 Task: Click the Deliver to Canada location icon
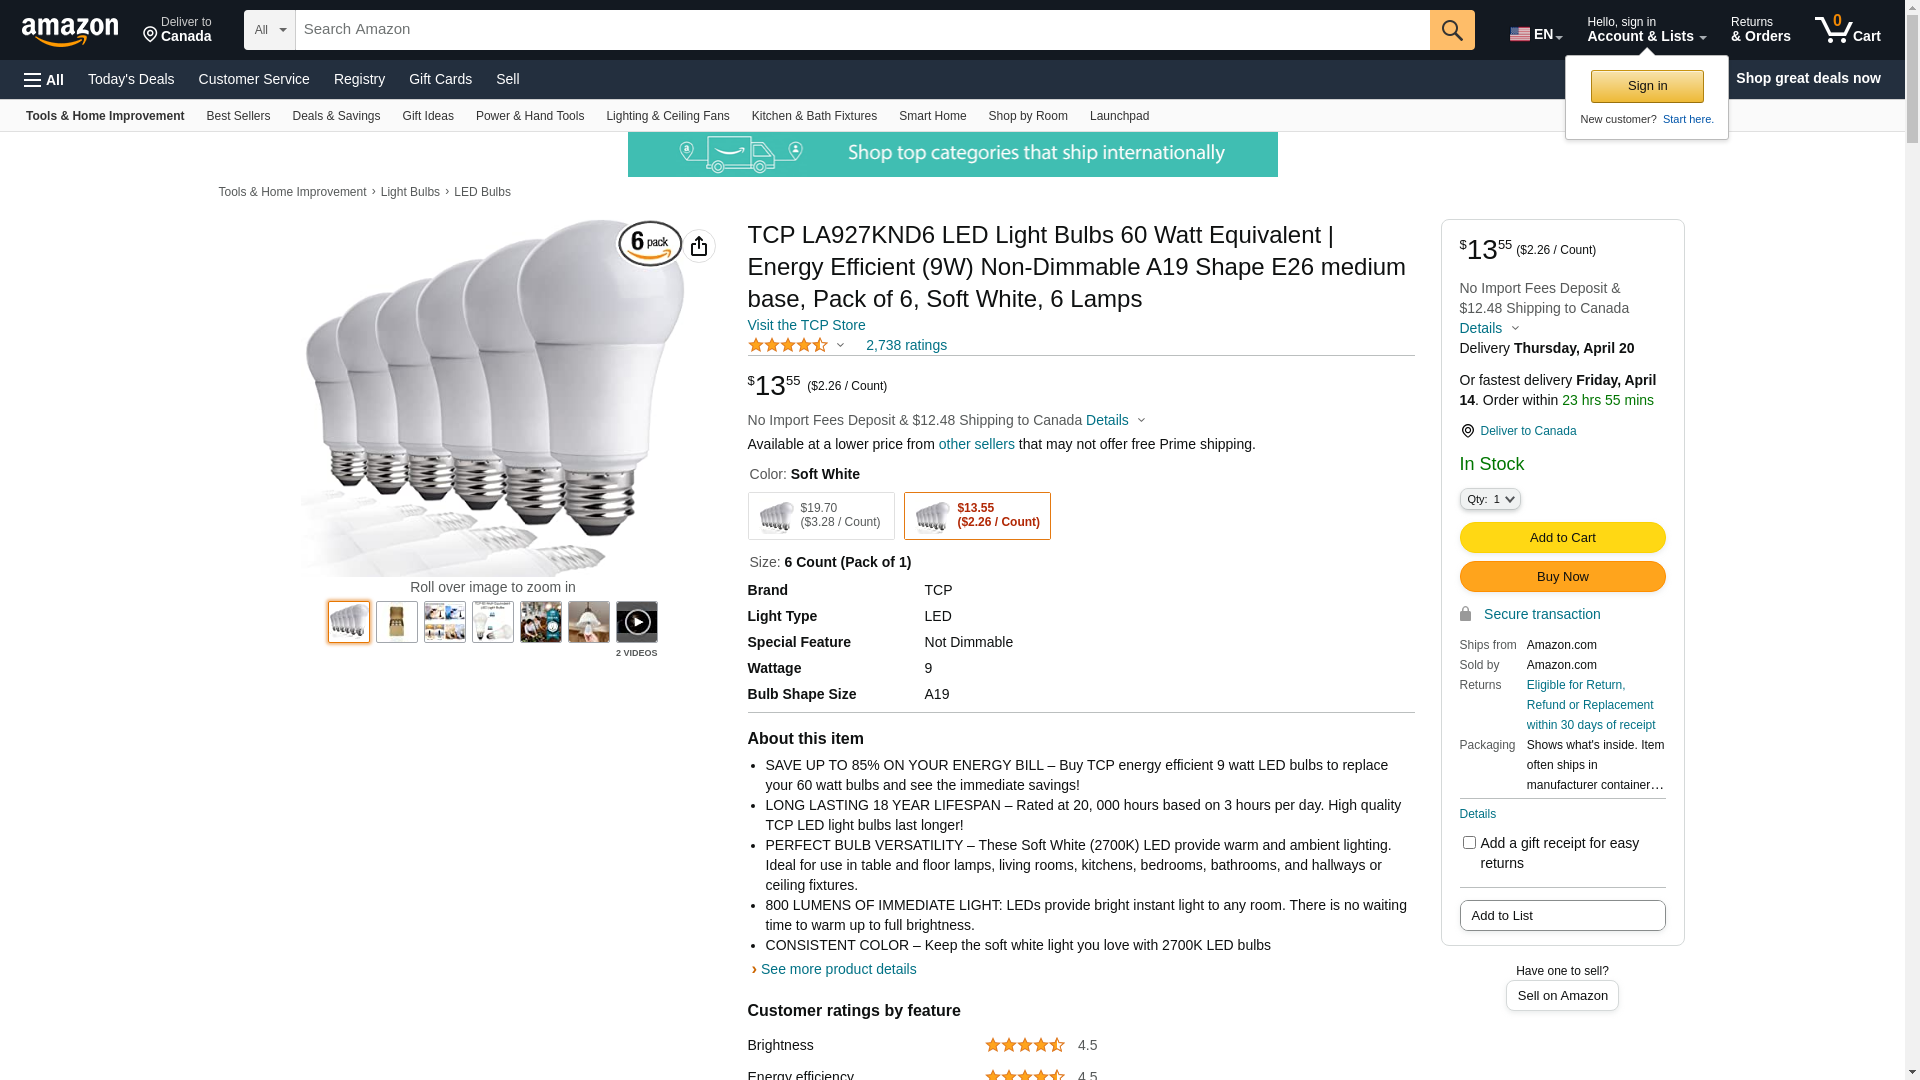[x=1468, y=431]
